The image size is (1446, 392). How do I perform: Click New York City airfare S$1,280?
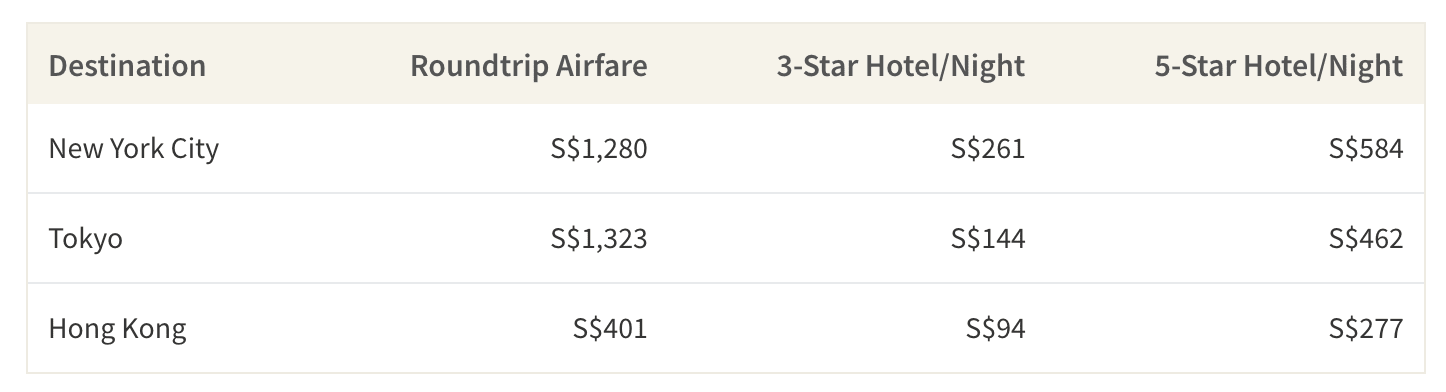[599, 149]
